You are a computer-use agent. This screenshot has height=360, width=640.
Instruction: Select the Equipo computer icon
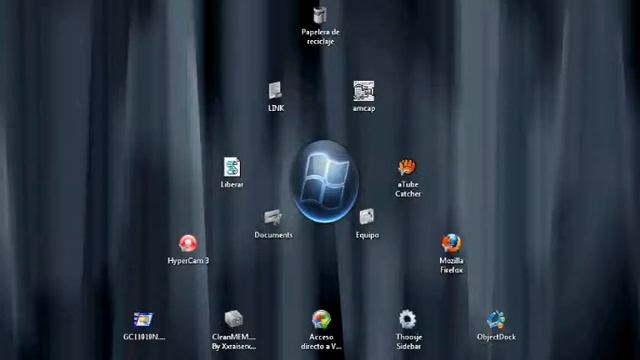coord(367,217)
